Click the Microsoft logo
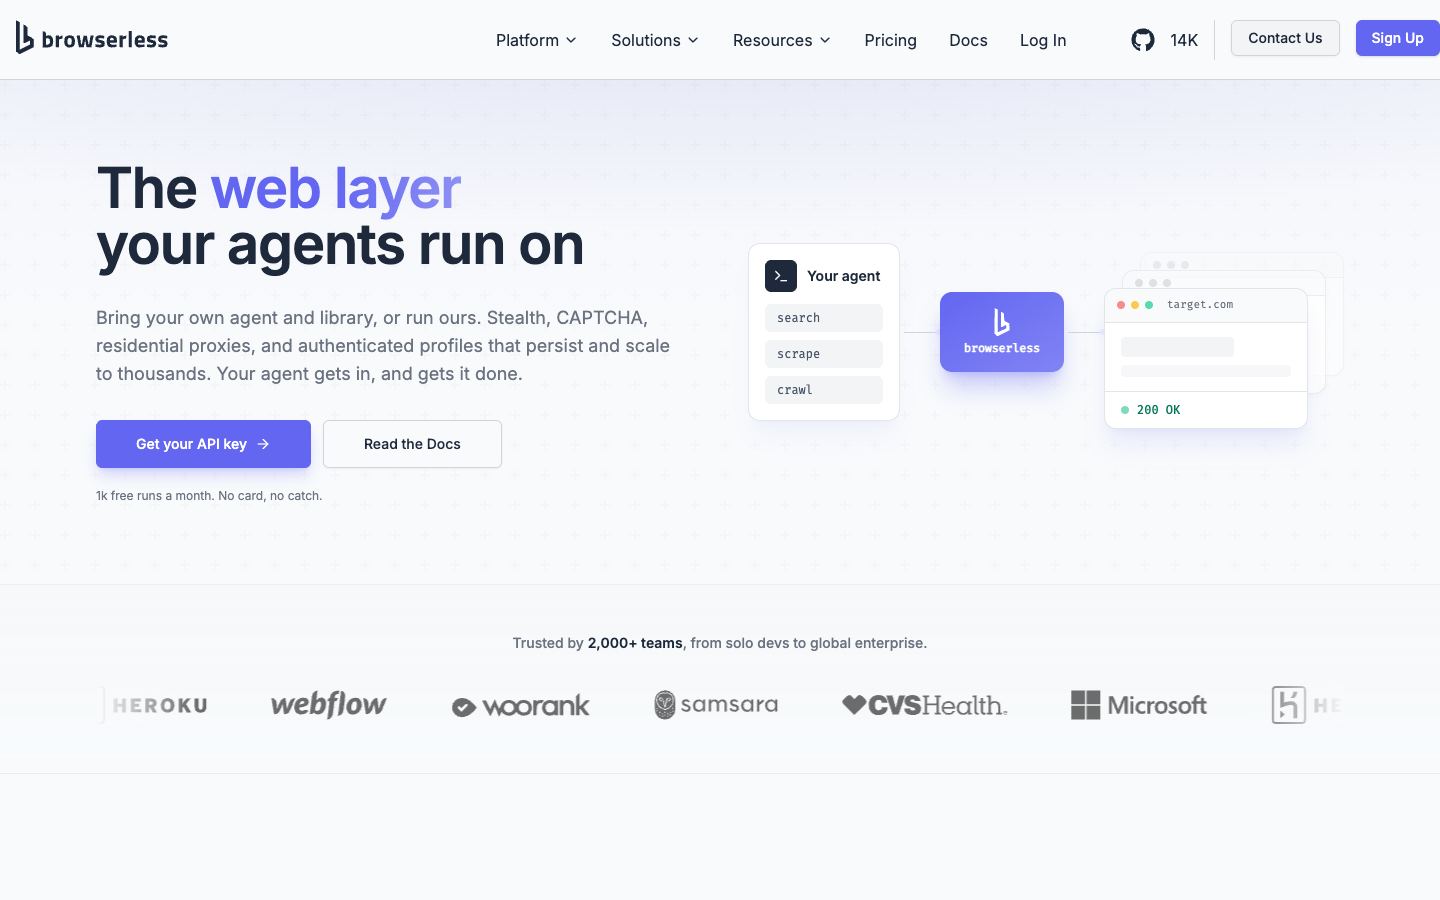 click(x=1139, y=705)
